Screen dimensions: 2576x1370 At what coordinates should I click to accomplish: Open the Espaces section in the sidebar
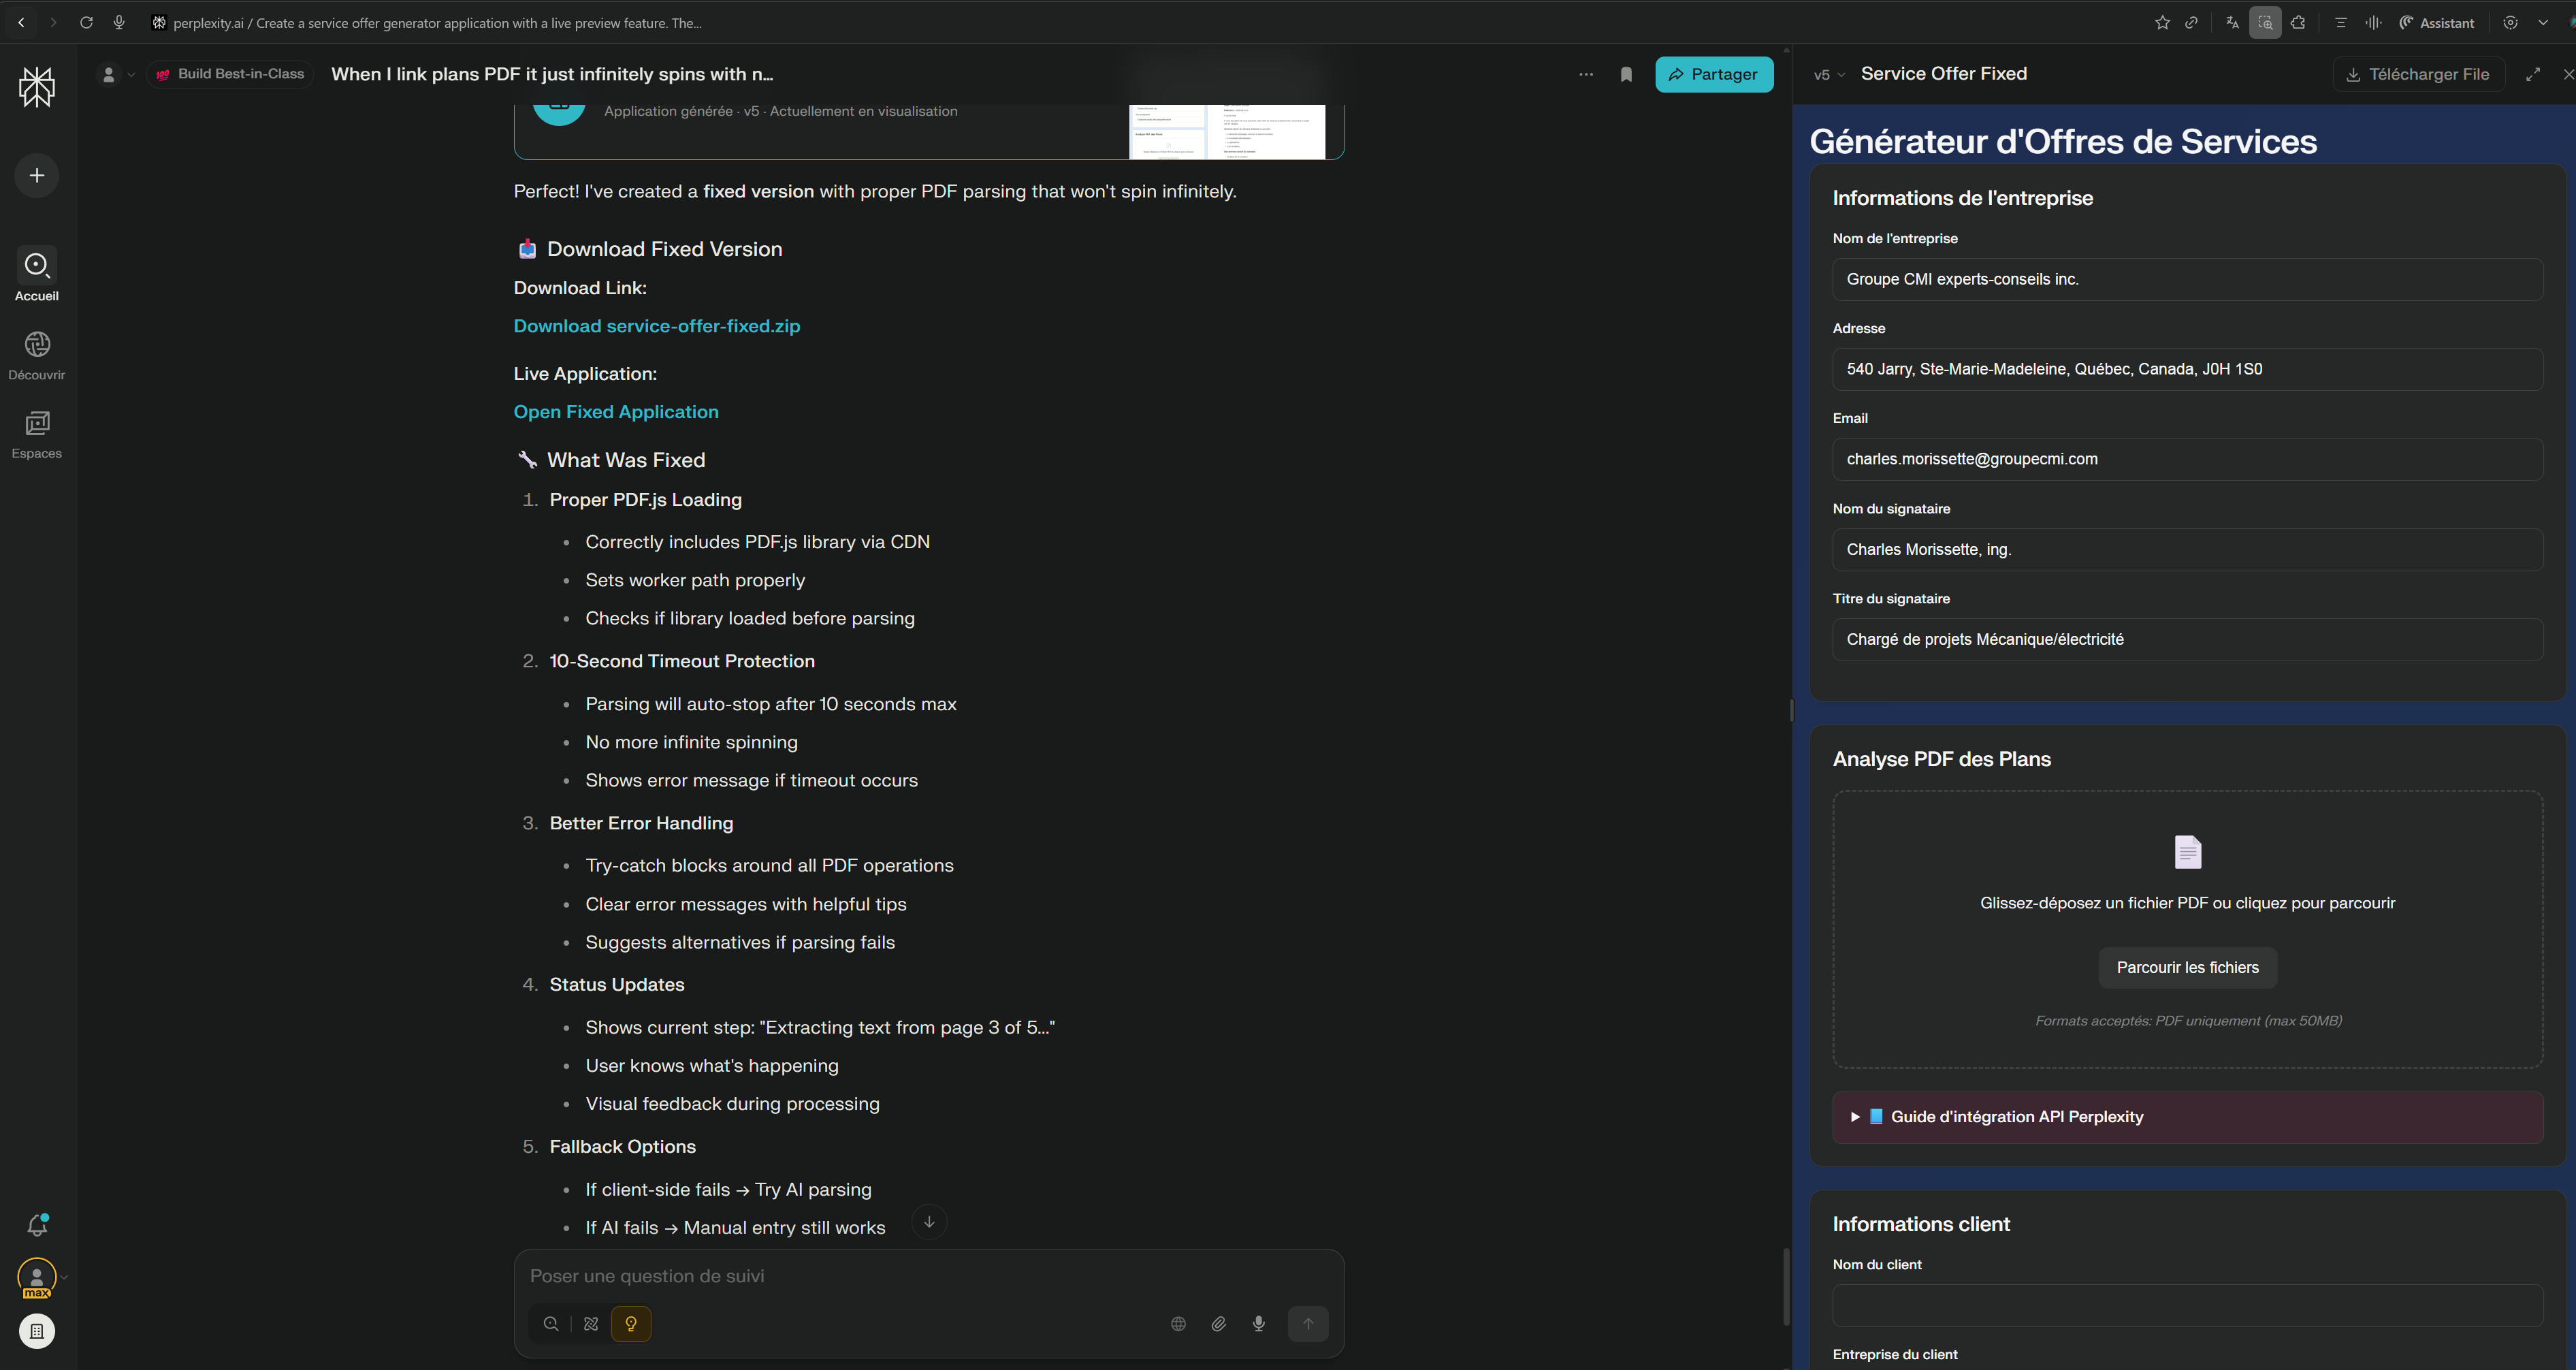pos(37,434)
